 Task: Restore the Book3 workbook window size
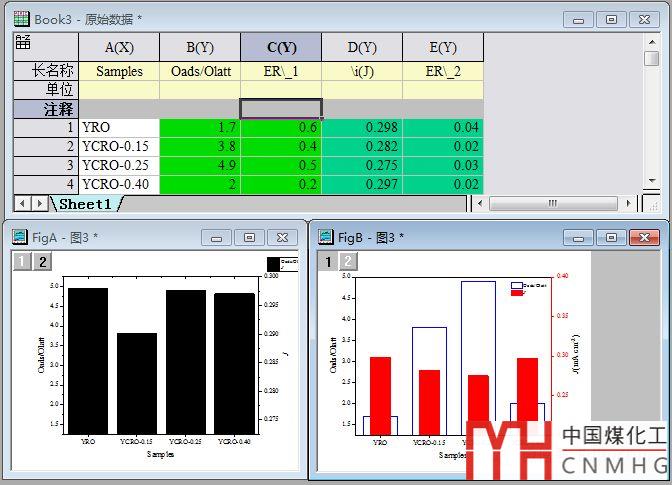(612, 18)
